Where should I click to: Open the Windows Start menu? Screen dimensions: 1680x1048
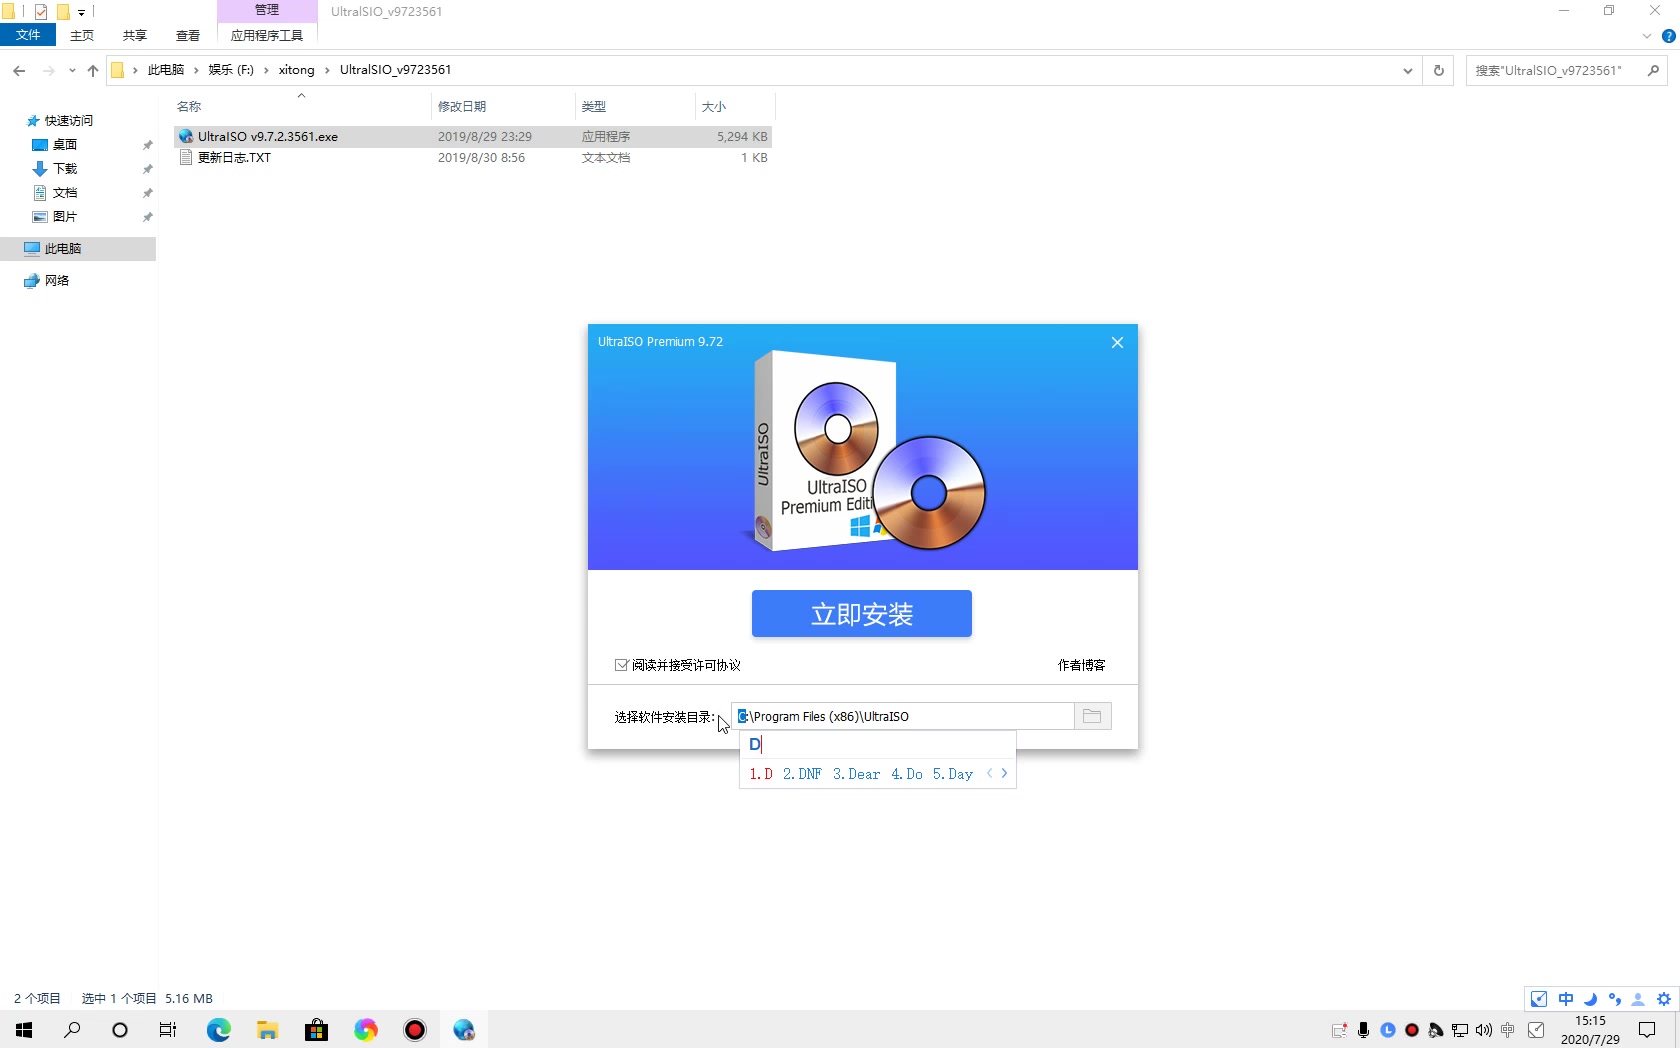[24, 1029]
